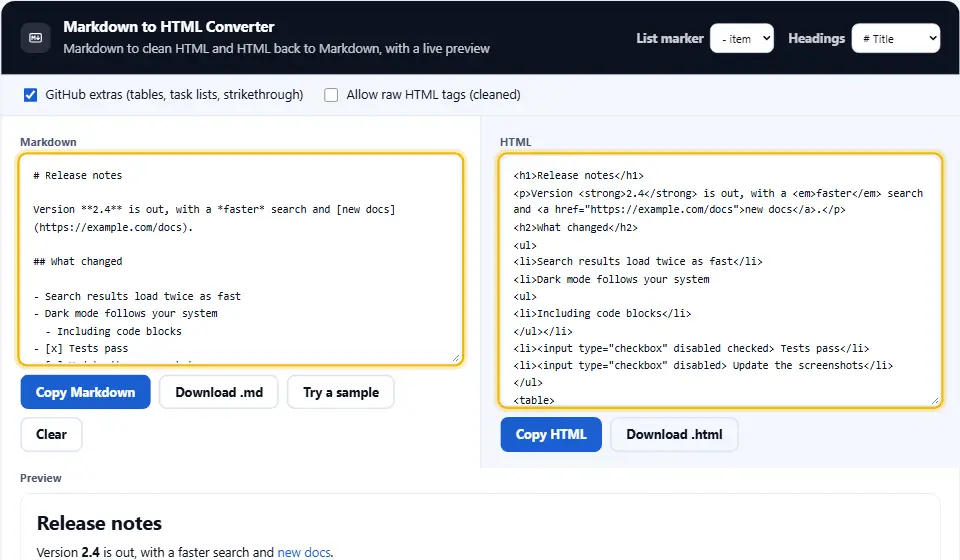The image size is (960, 560).
Task: Click '(https://example.com/docs).' Markdown line
Action: [113, 227]
